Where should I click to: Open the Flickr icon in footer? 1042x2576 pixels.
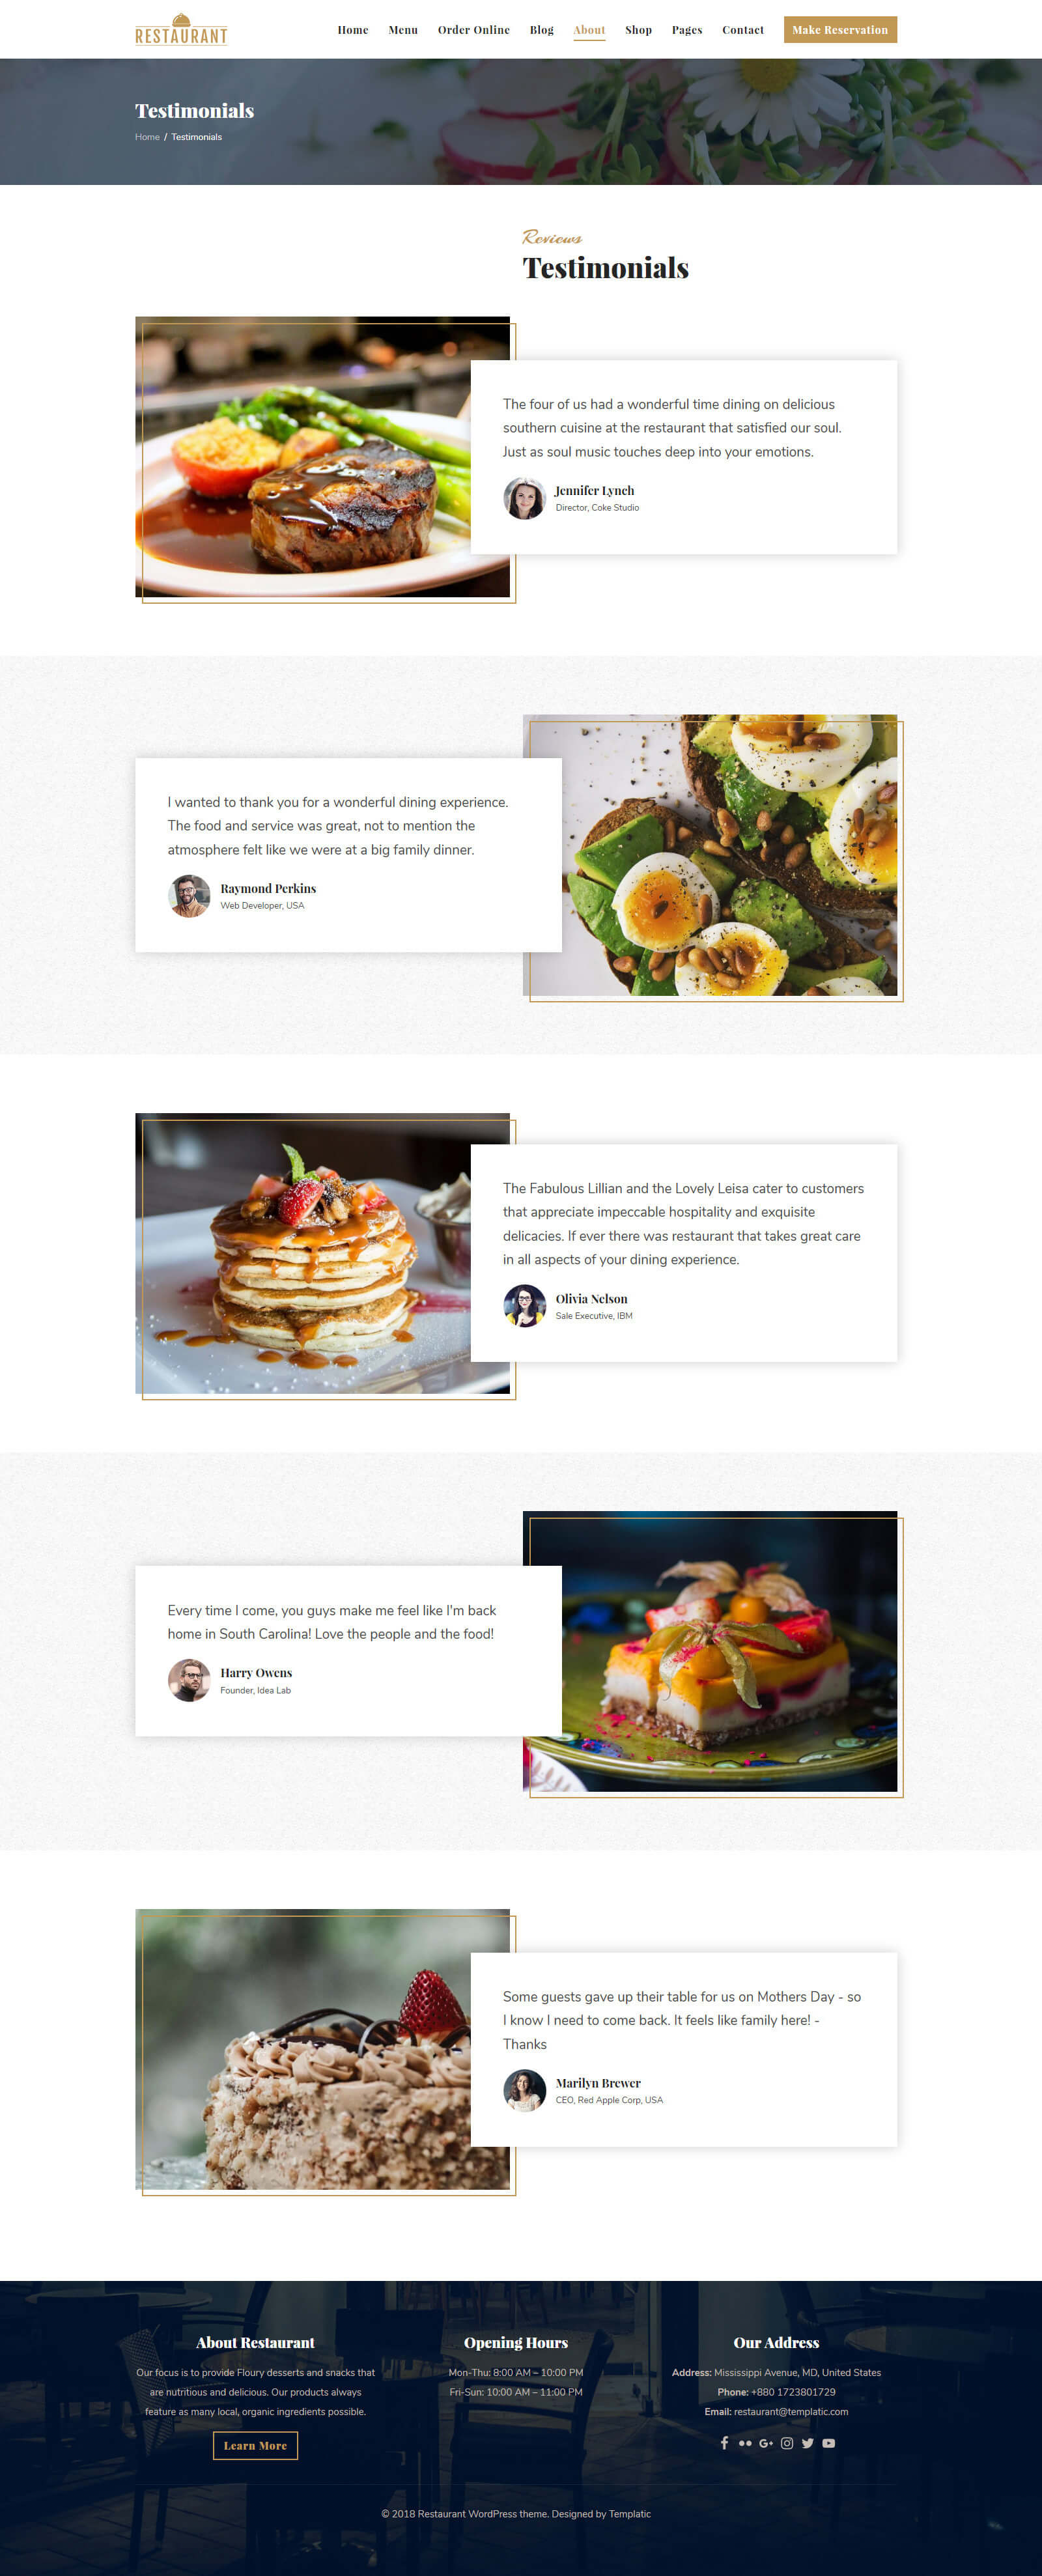(x=745, y=2443)
